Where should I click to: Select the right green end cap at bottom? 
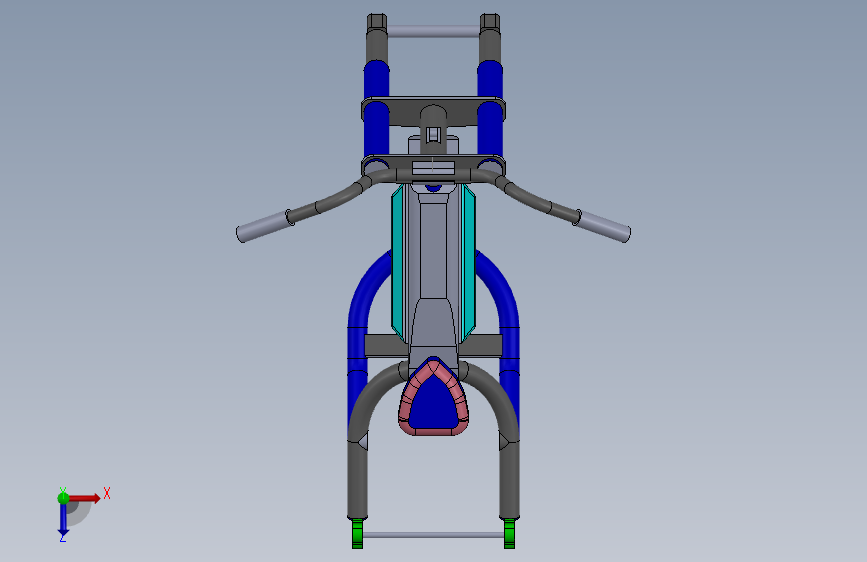click(x=509, y=533)
